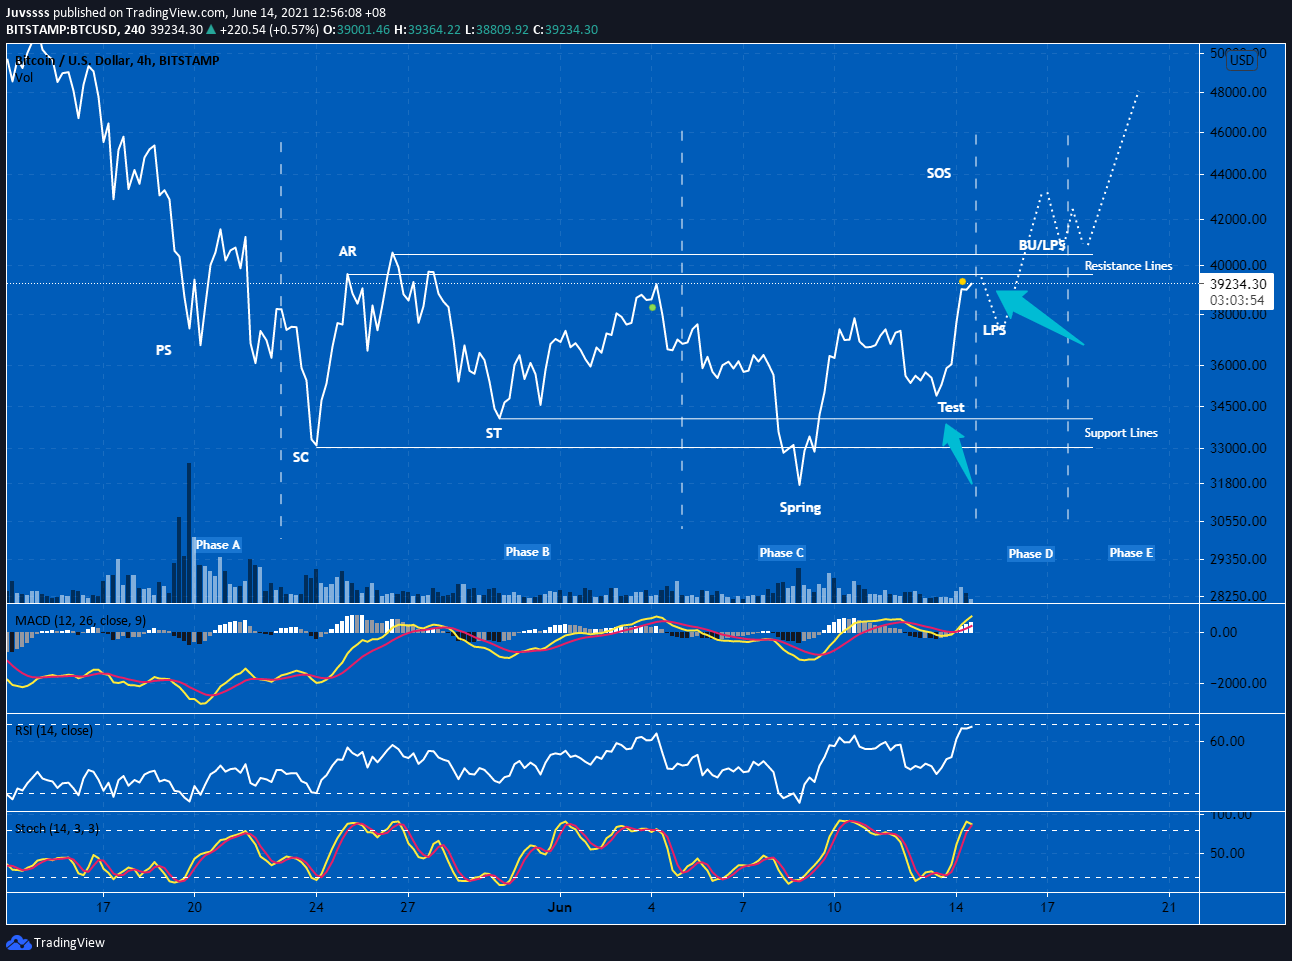
Task: Click the 'SOS' annotation label
Action: [x=939, y=173]
